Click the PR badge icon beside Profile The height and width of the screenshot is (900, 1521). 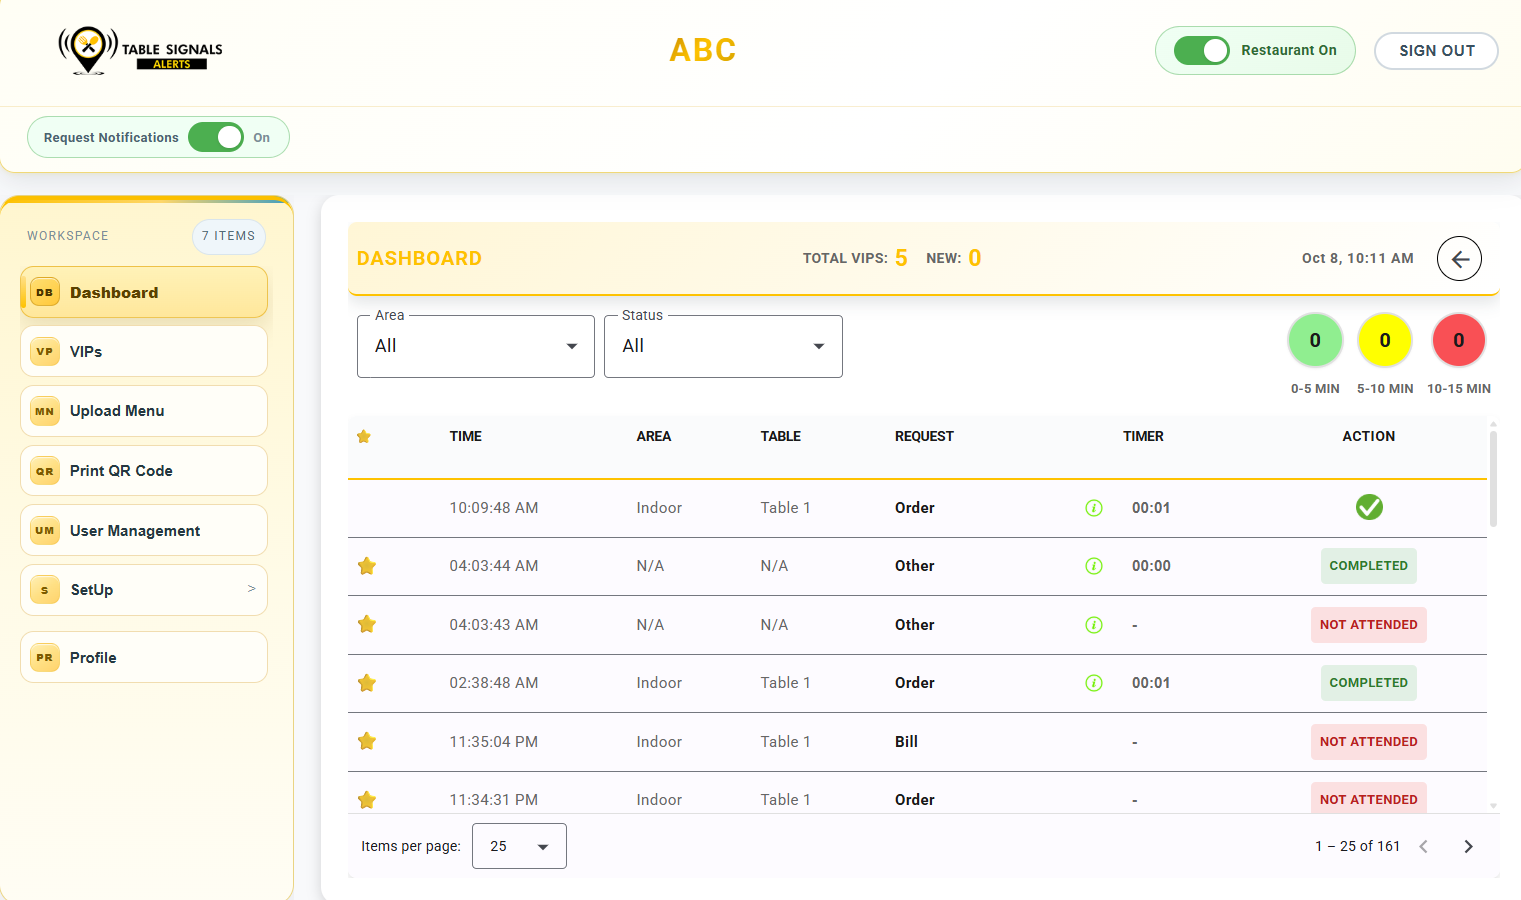click(x=44, y=658)
